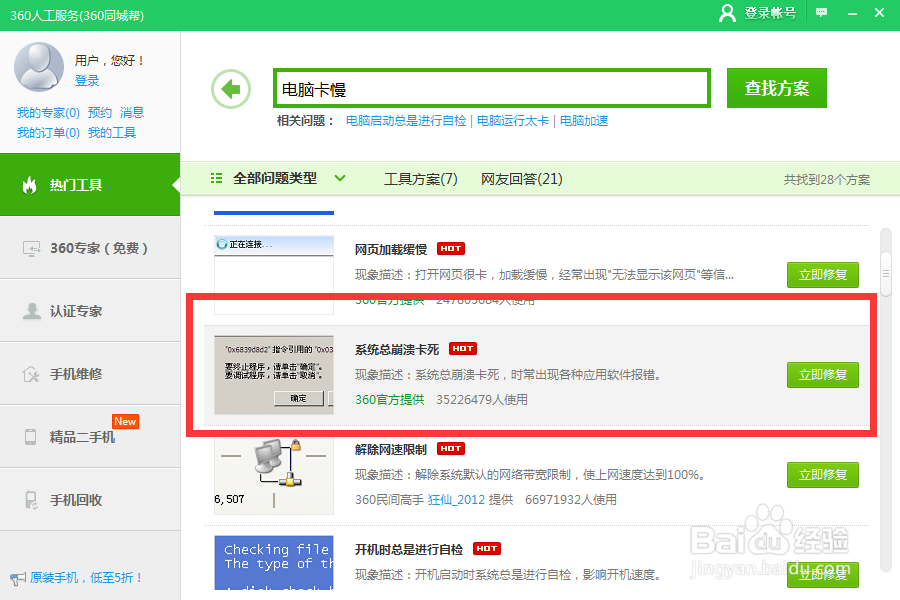Click the 解除网速限制 network thumbnail
This screenshot has height=600, width=900.
coord(274,475)
